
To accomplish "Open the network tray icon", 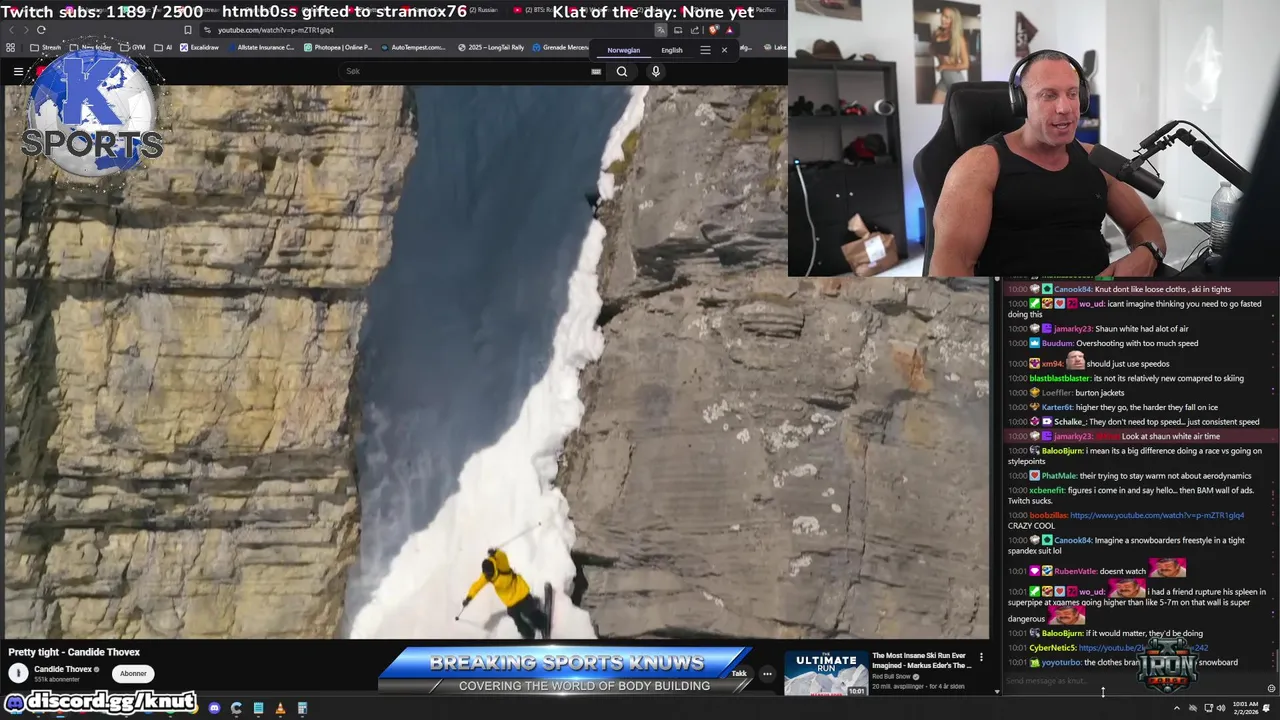I will [1207, 708].
